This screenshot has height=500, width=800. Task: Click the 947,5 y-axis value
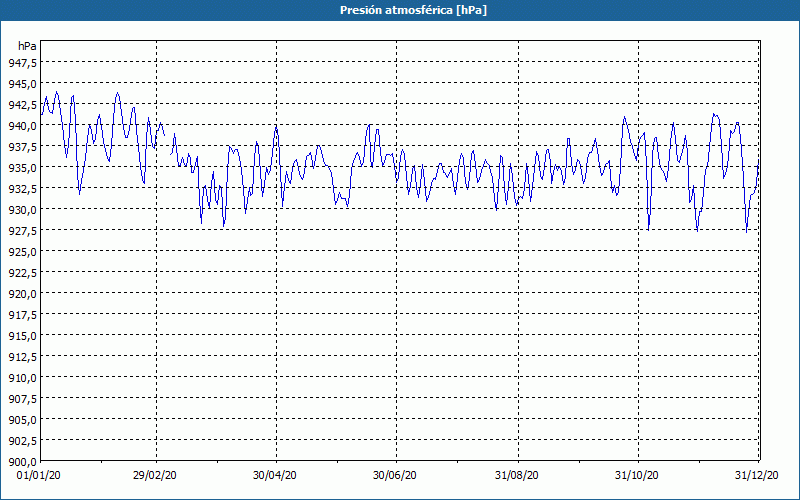(22, 62)
